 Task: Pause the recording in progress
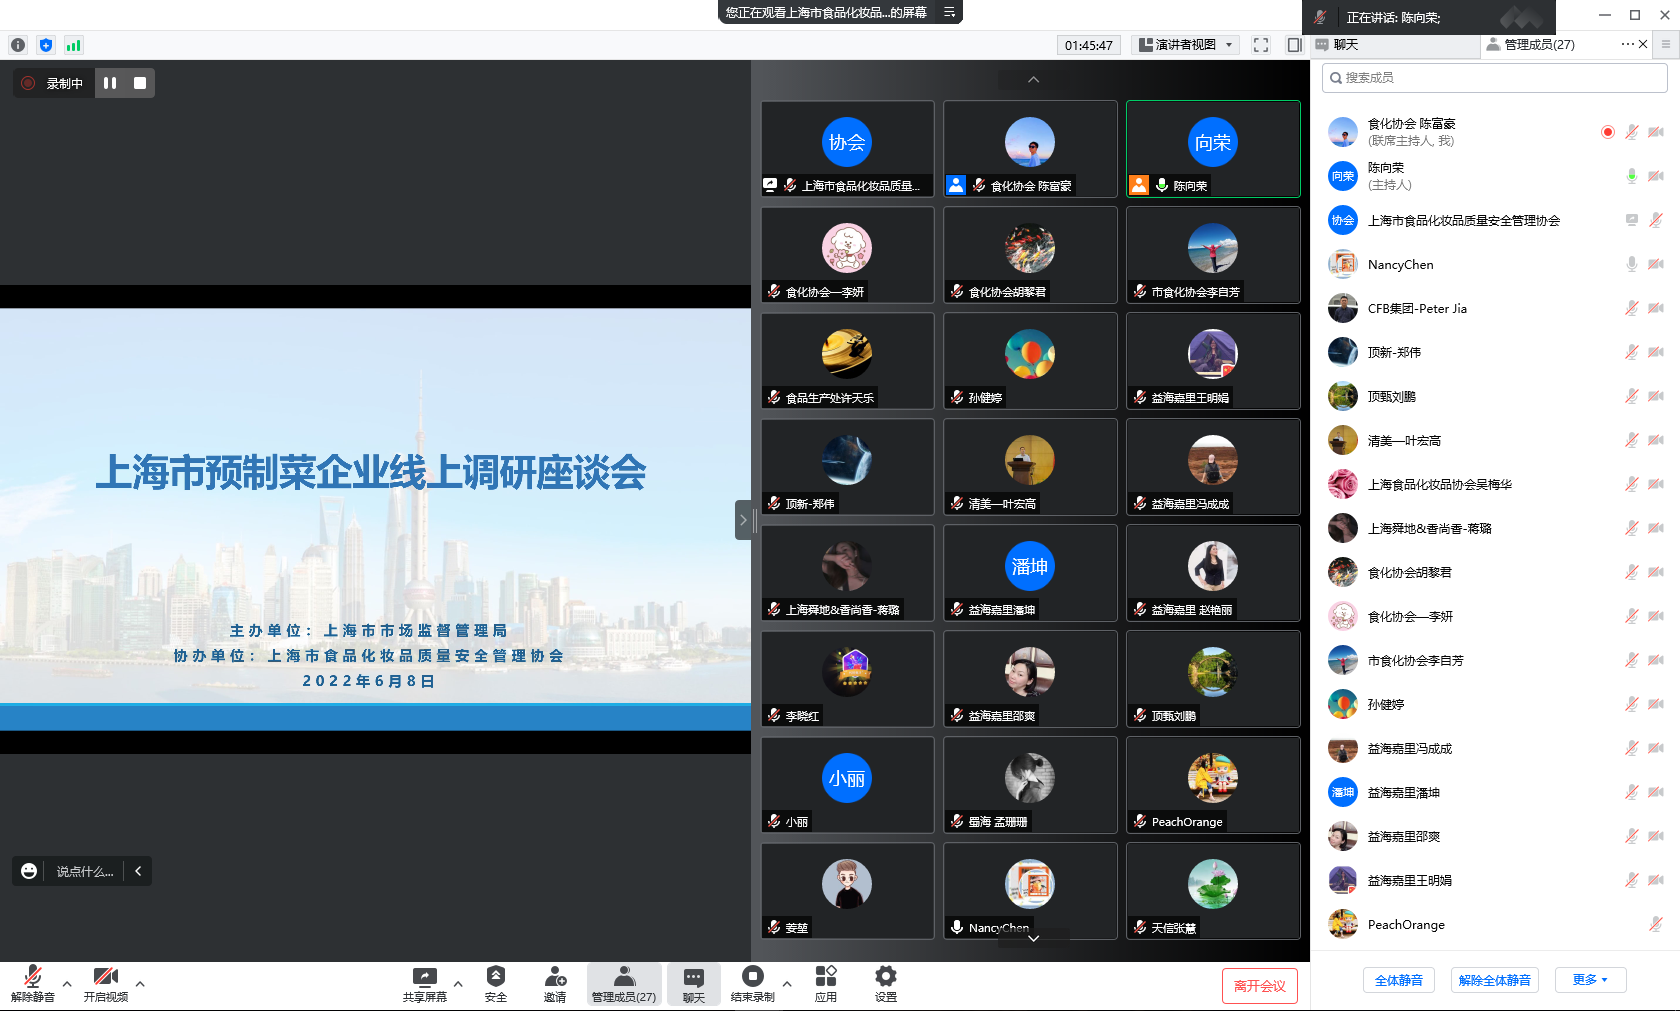click(x=110, y=83)
